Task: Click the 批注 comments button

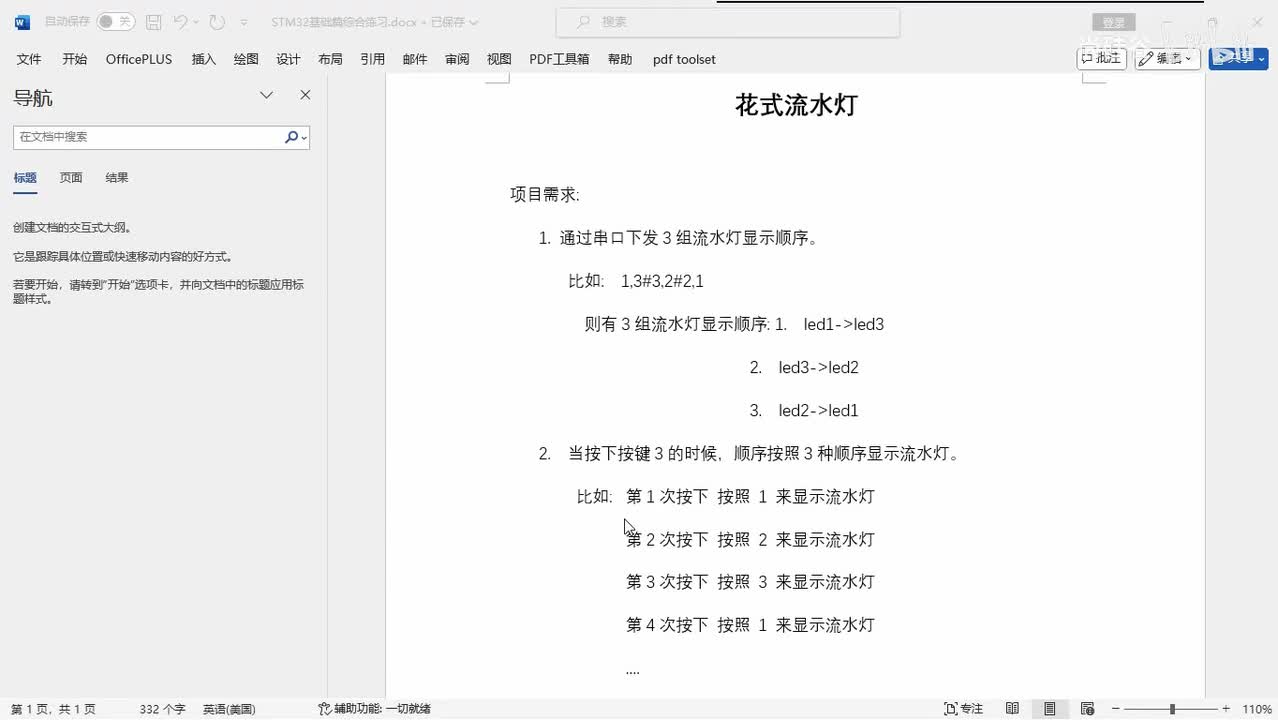Action: (x=1102, y=58)
